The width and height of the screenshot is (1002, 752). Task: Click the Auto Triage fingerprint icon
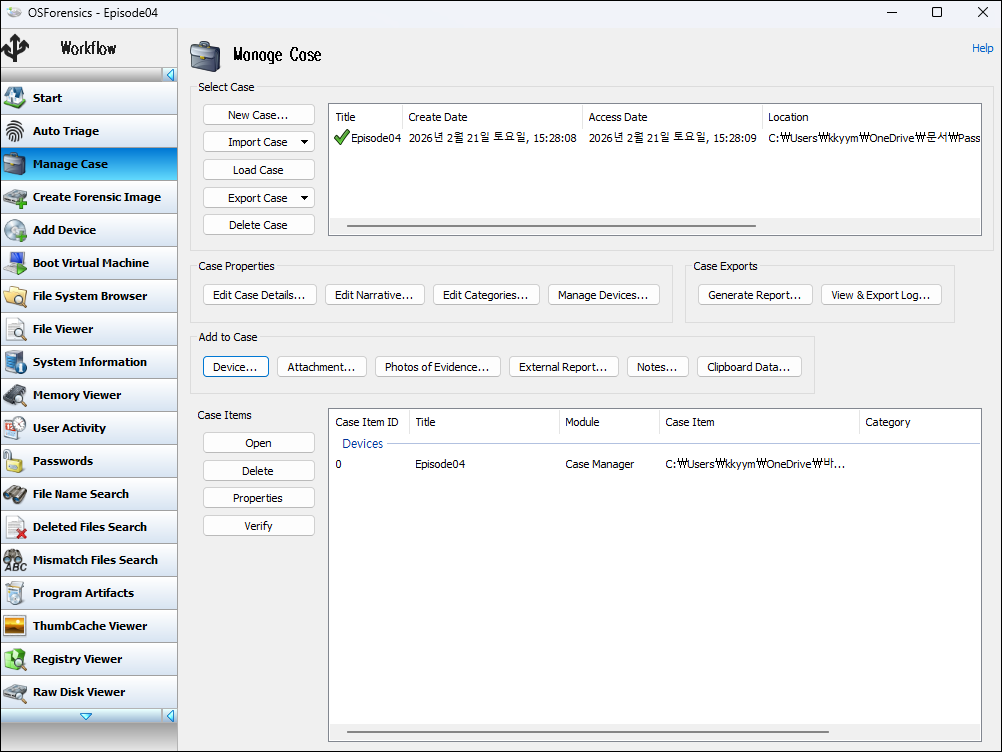tap(15, 131)
